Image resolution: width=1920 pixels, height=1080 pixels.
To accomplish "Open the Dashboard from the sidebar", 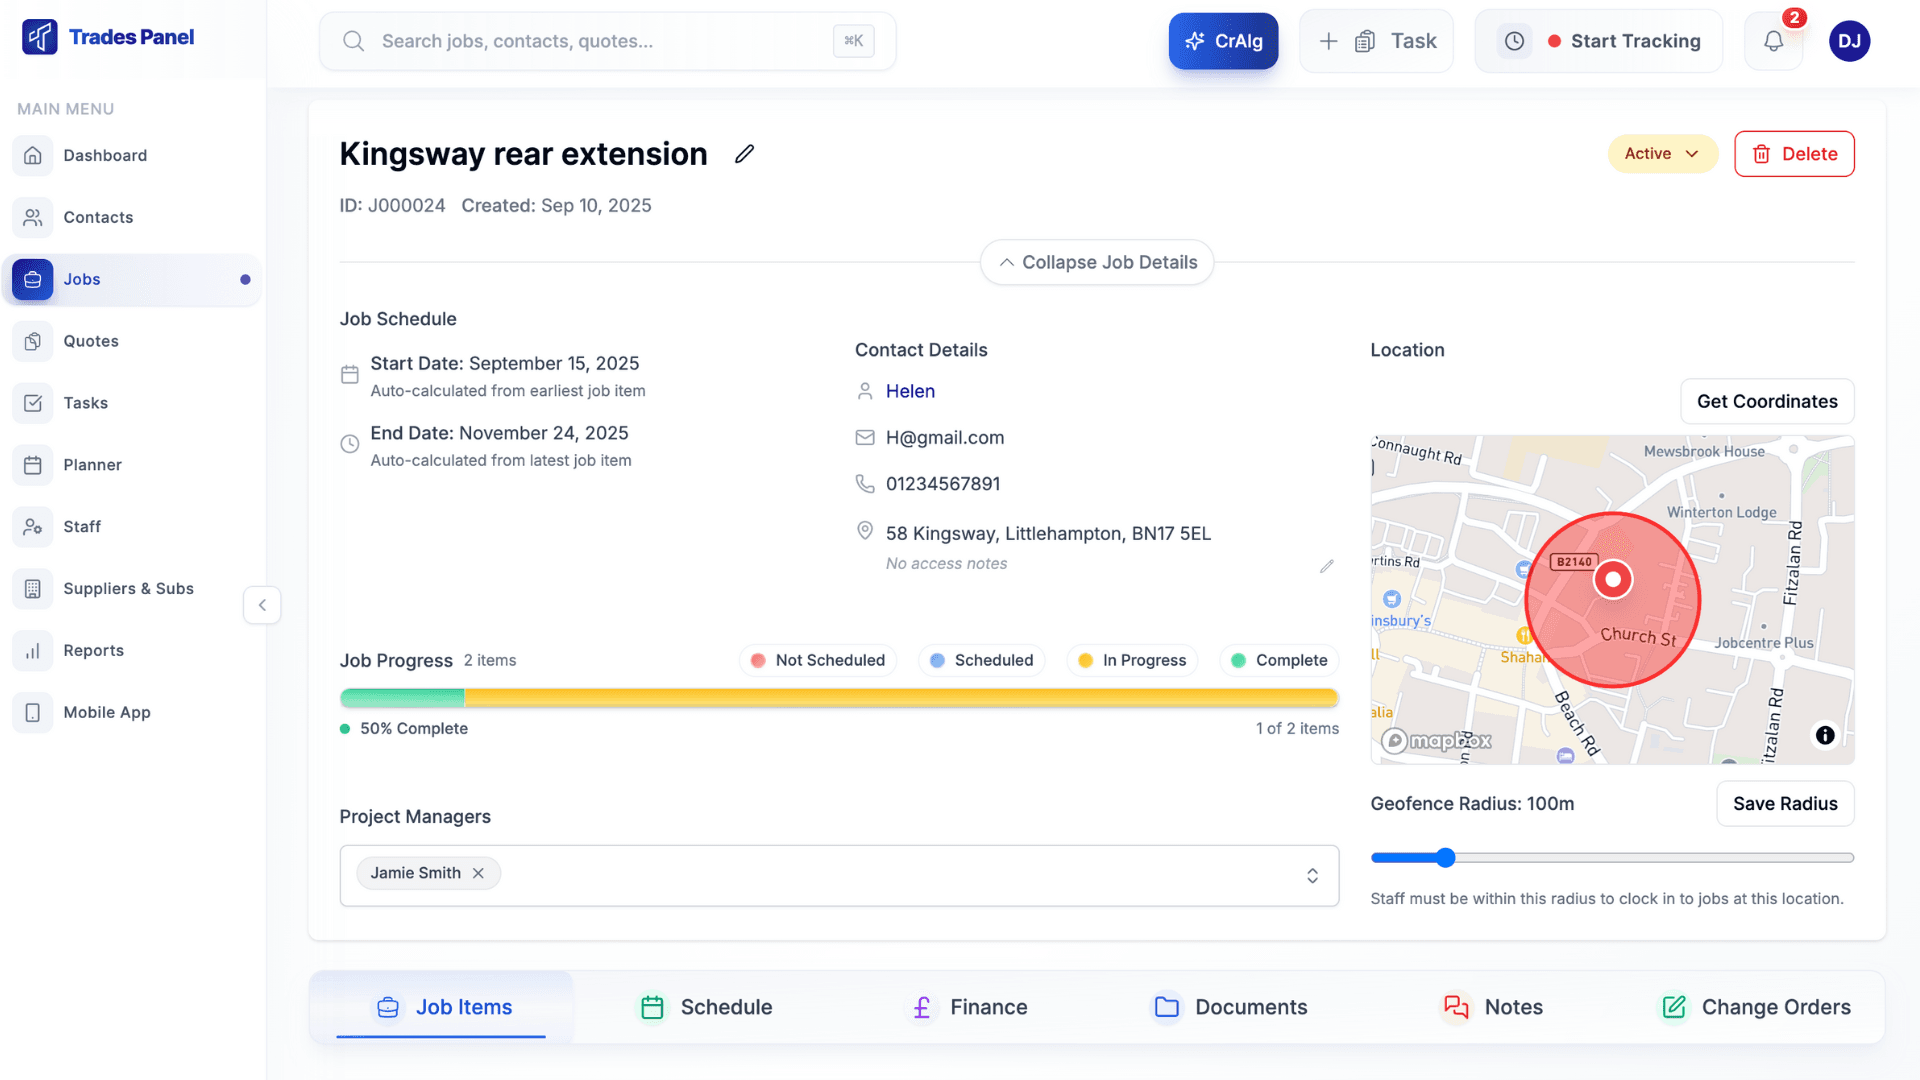I will pyautogui.click(x=105, y=155).
